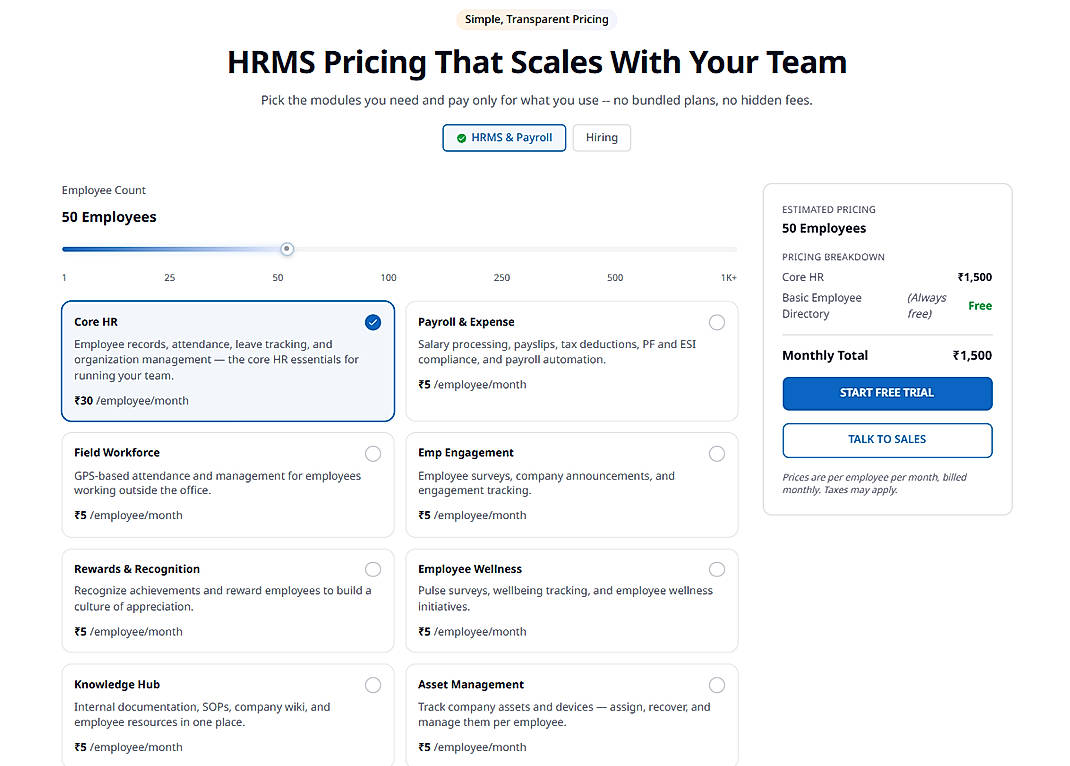Click the green Free price label

pyautogui.click(x=980, y=306)
